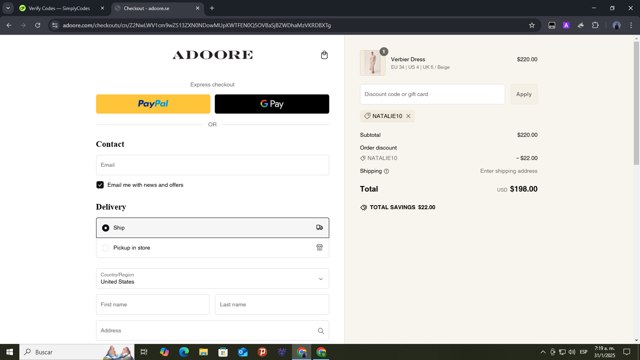This screenshot has height=360, width=640.
Task: Click the Verbier Dress product thumbnail
Action: tap(372, 63)
